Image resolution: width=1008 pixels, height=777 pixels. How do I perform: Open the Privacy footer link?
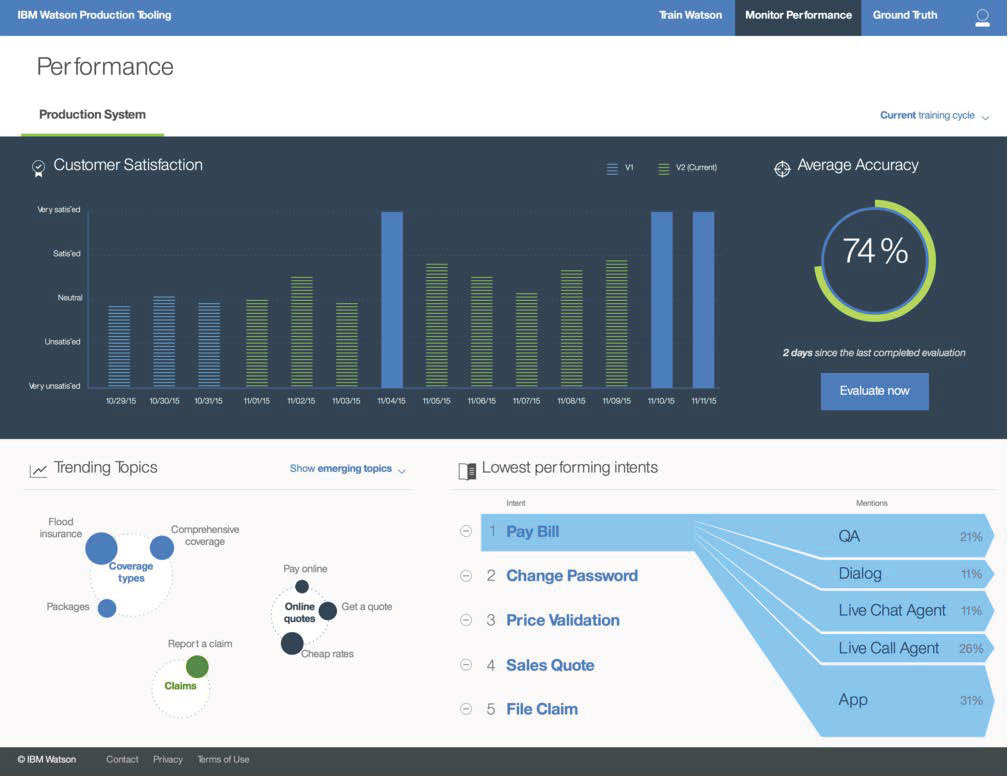pyautogui.click(x=168, y=760)
